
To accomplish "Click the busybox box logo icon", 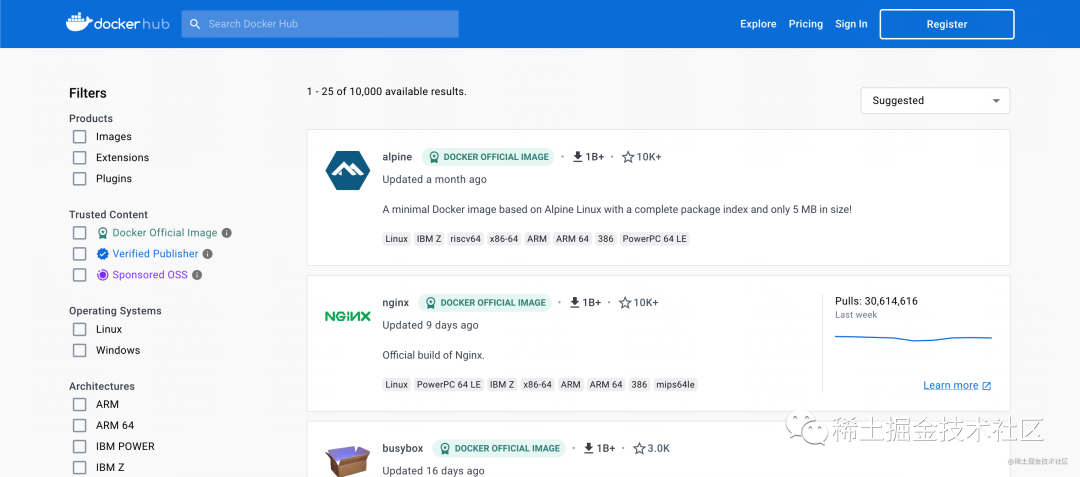I will (348, 459).
